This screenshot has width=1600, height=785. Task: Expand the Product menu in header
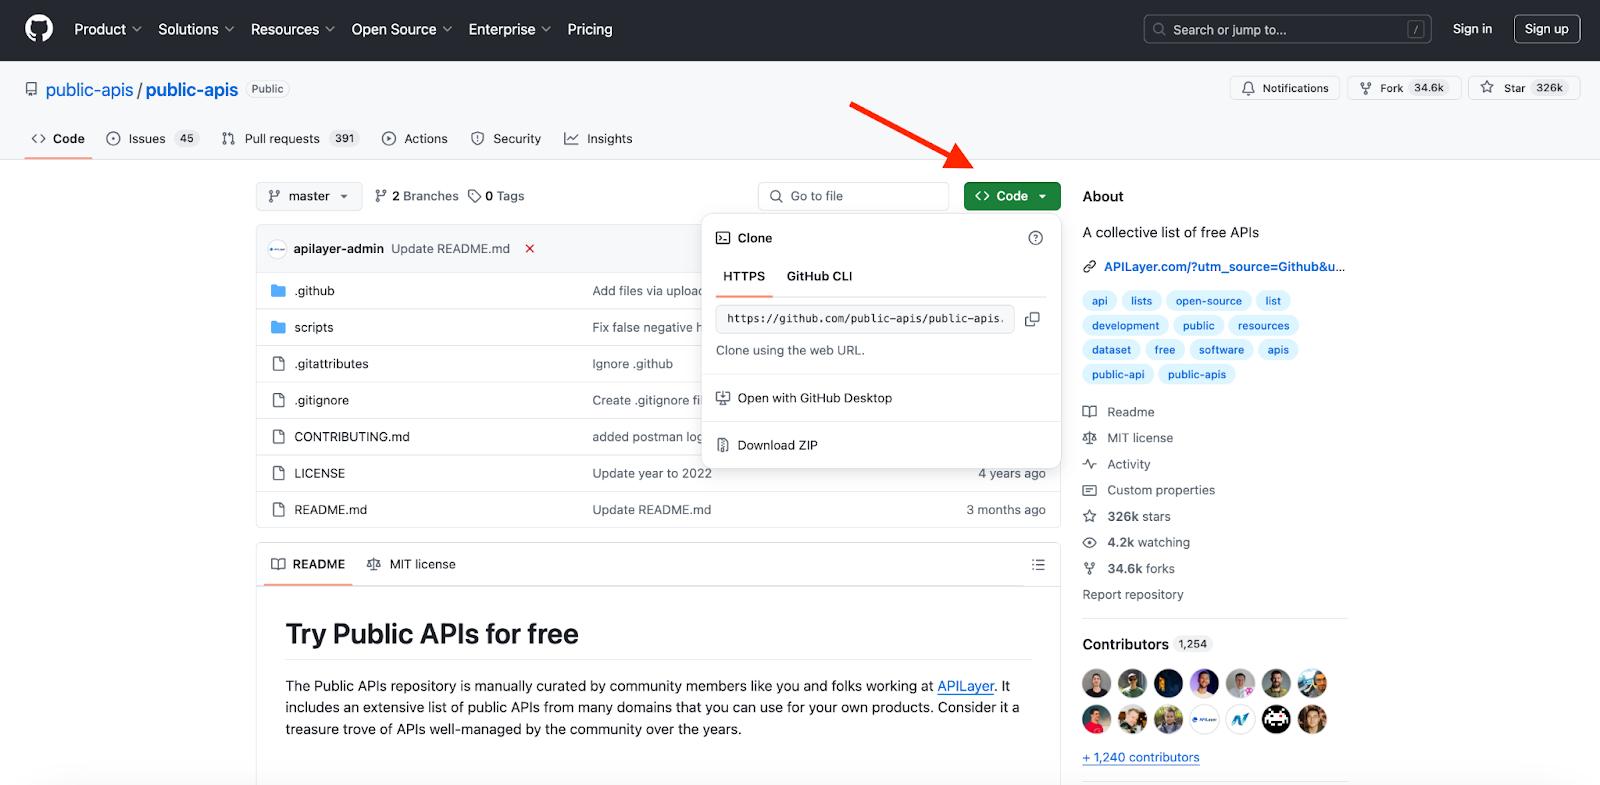[107, 30]
